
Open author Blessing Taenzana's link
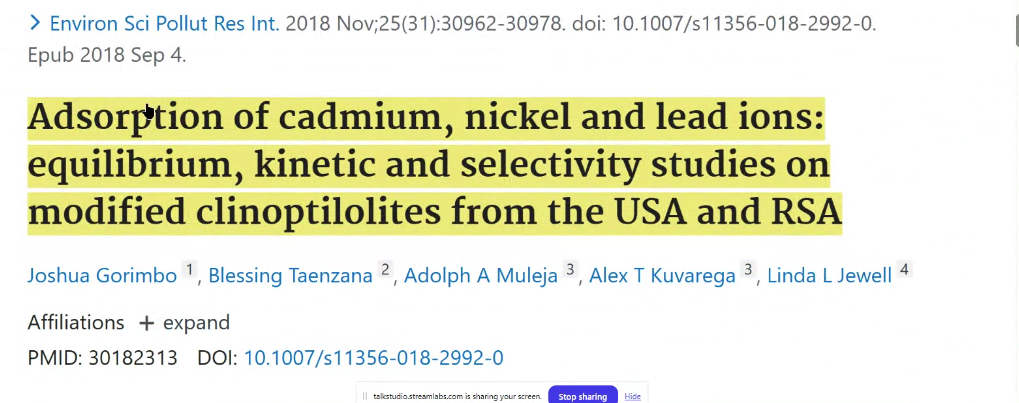[x=290, y=276]
